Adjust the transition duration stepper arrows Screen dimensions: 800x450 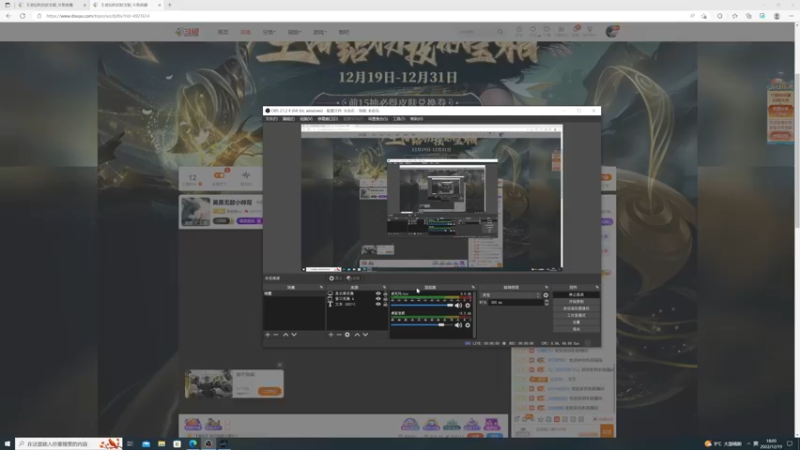[x=546, y=302]
